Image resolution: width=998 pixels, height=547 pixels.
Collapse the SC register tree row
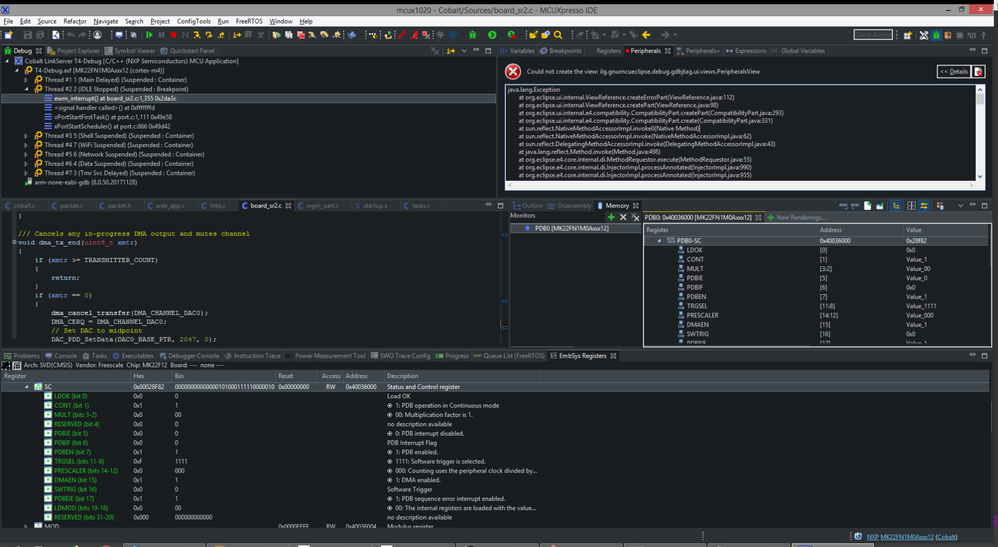click(27, 386)
